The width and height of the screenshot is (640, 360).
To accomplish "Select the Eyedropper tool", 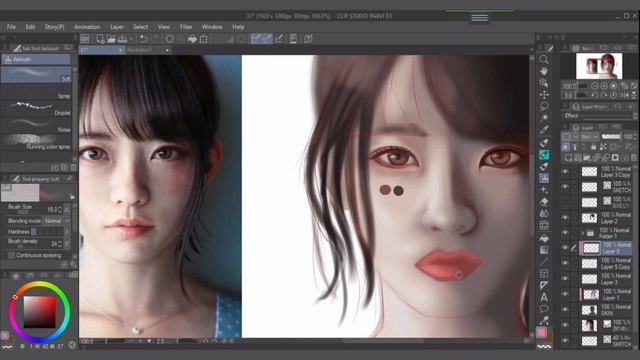I will 544,131.
